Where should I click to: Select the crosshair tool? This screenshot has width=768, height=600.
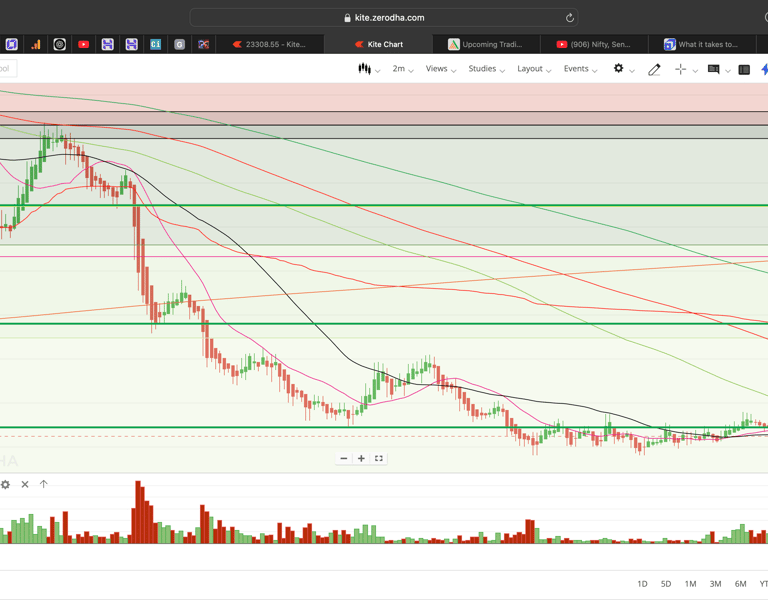tap(680, 70)
